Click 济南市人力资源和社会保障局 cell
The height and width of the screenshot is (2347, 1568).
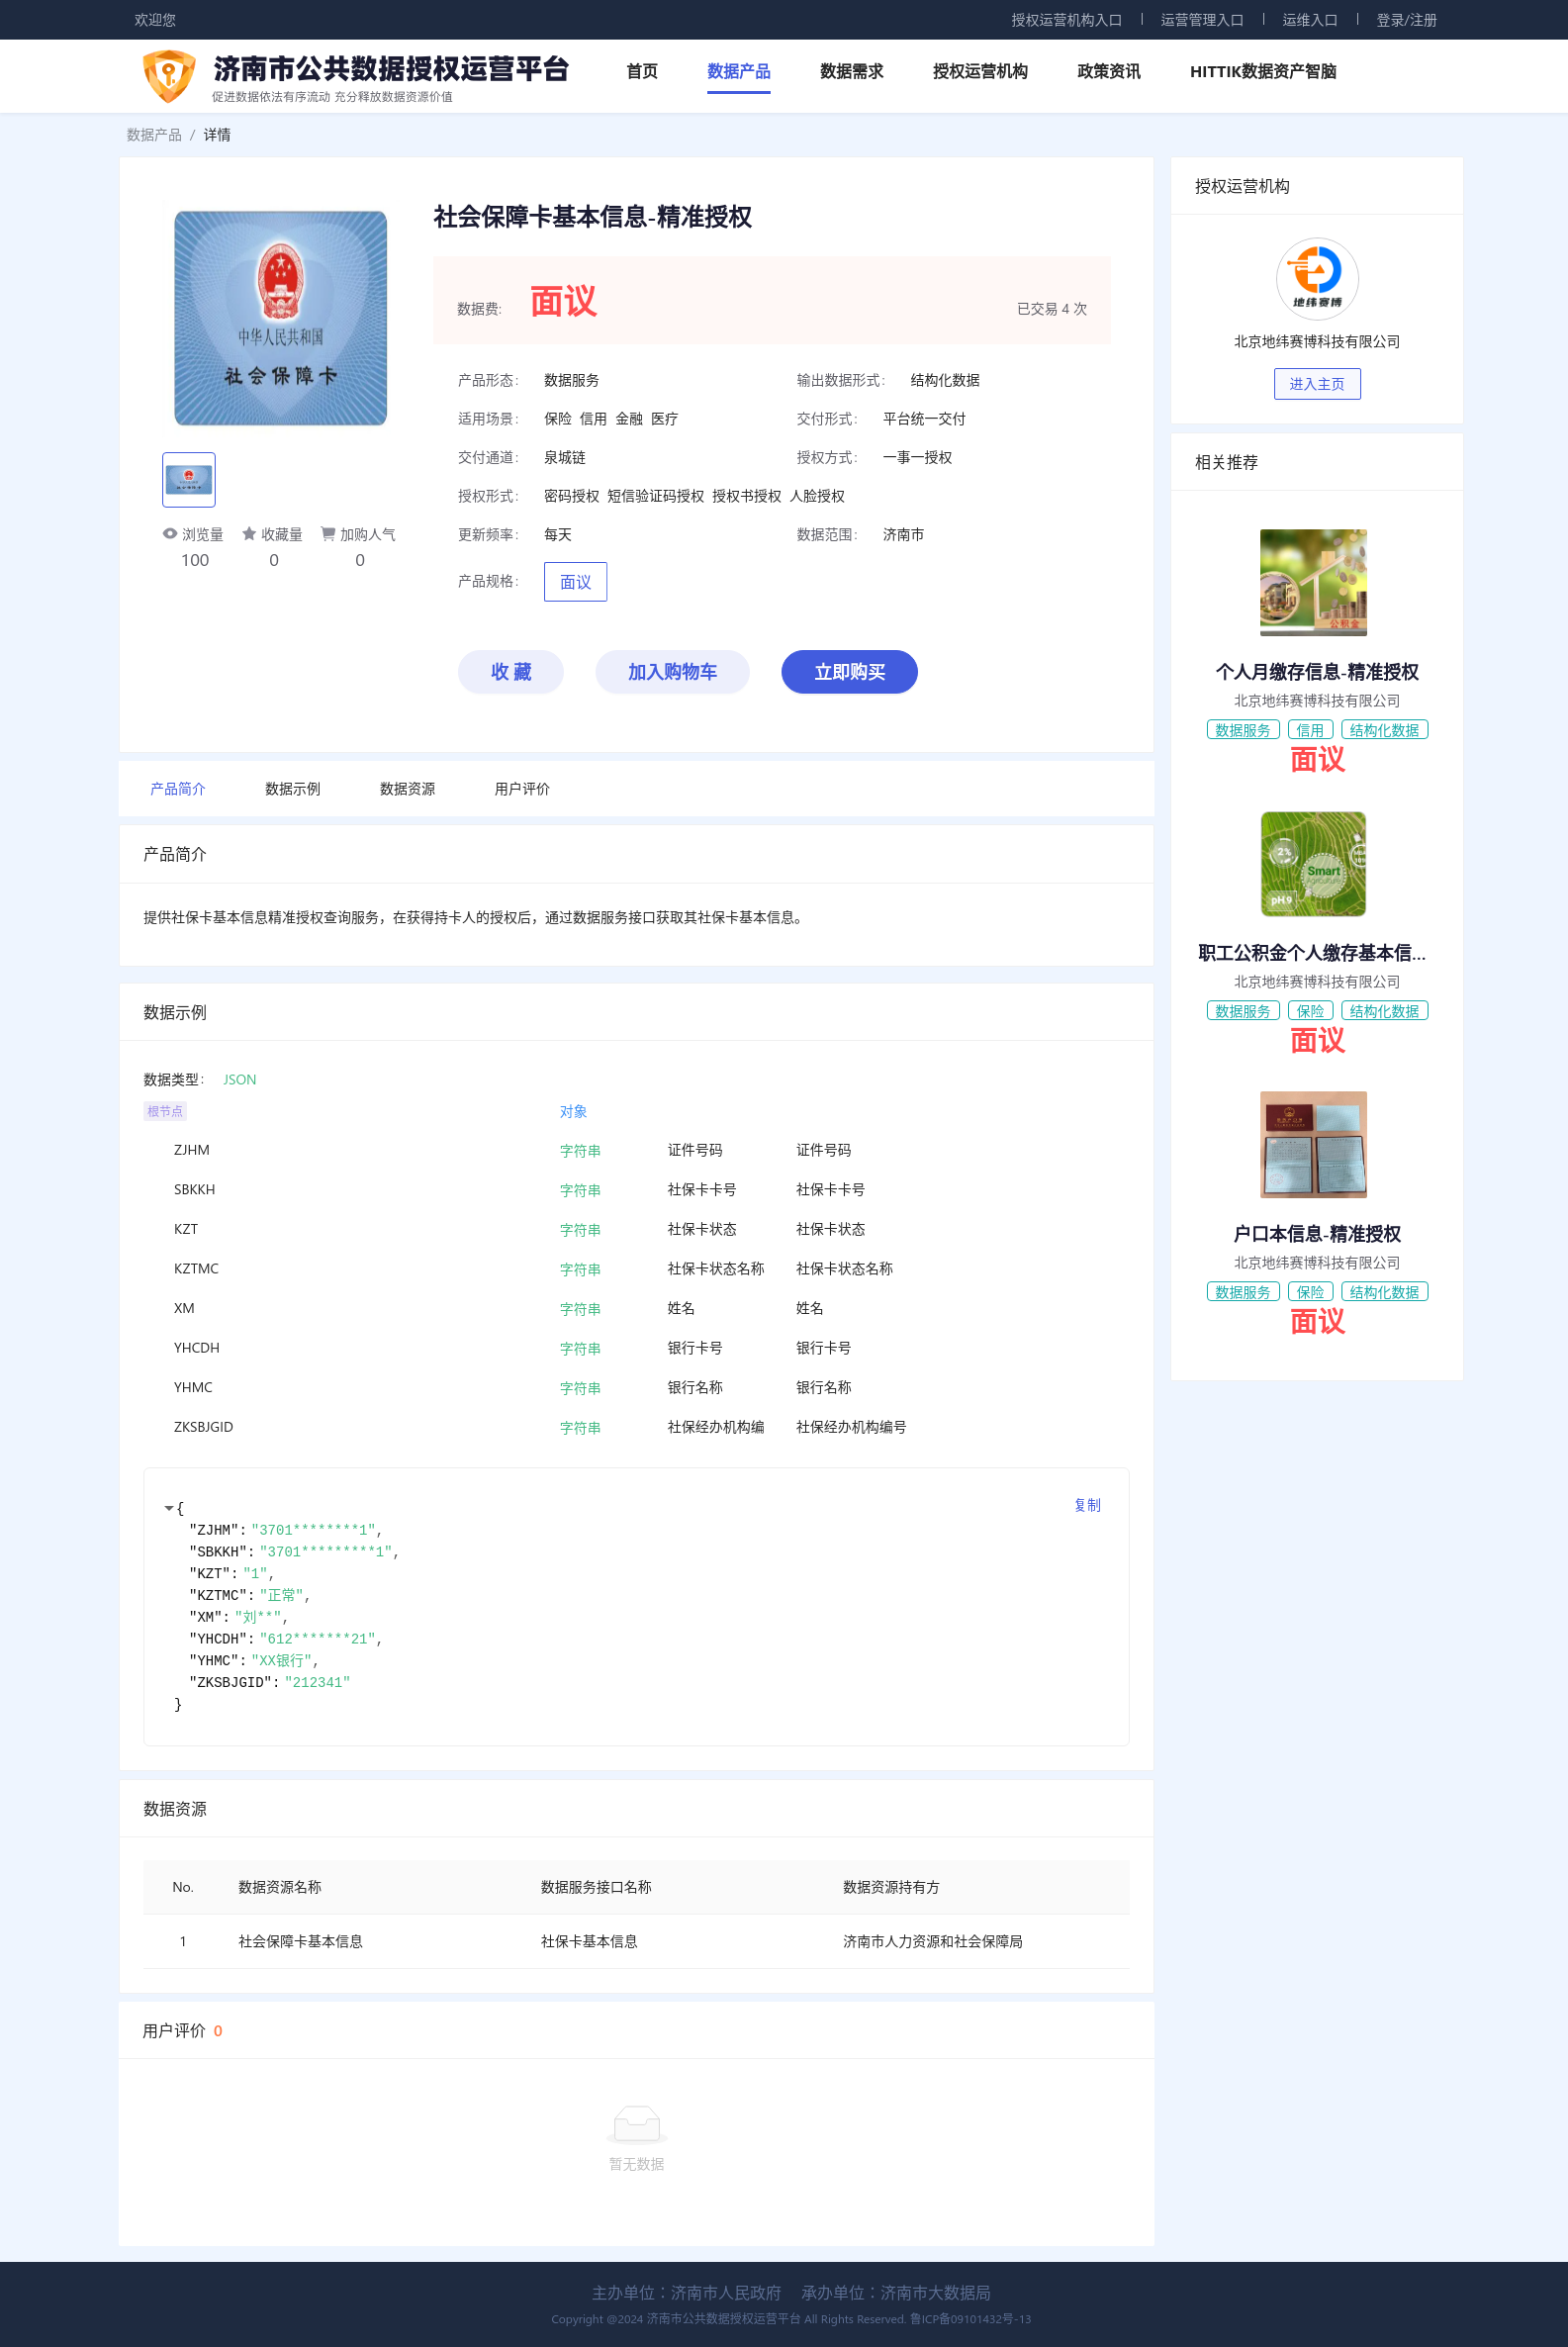(x=932, y=1942)
